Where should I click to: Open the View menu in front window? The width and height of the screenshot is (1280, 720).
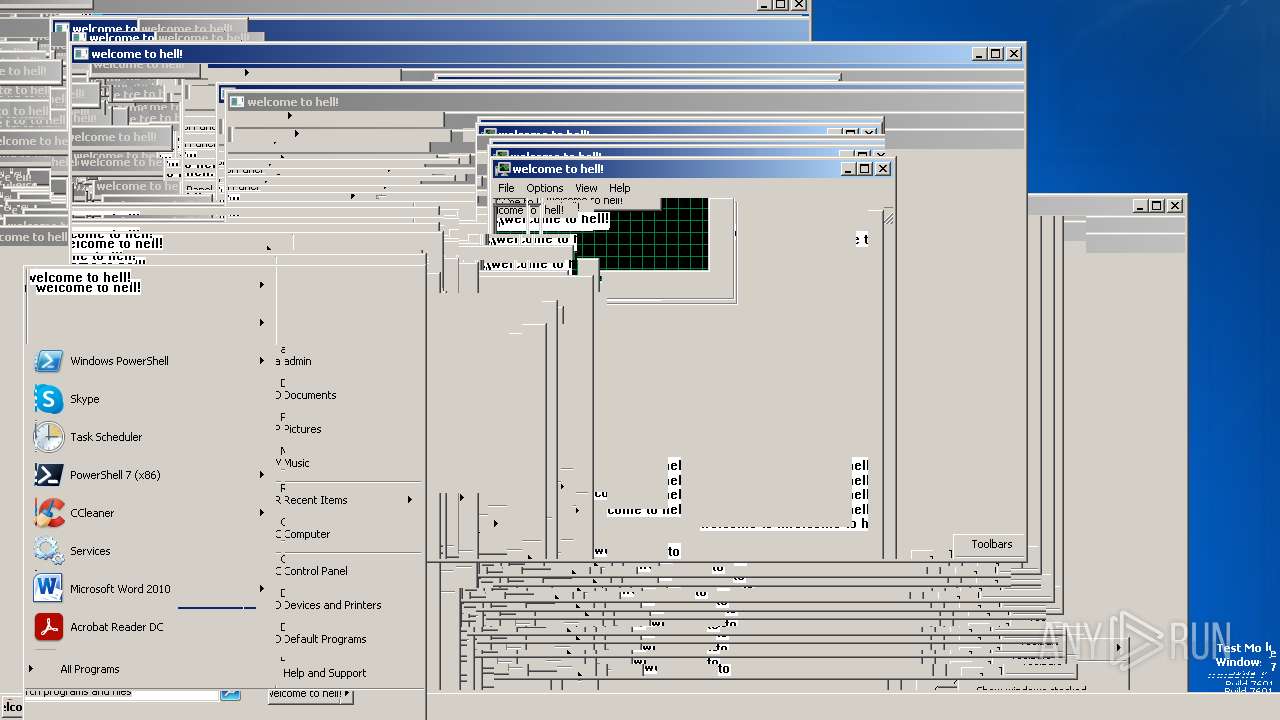tap(586, 188)
